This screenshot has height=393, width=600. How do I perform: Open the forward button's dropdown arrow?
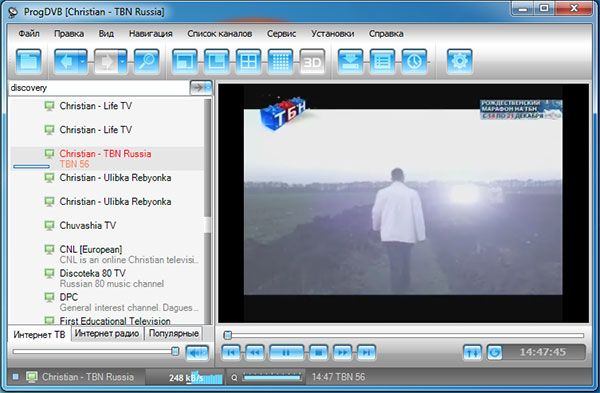pos(123,62)
